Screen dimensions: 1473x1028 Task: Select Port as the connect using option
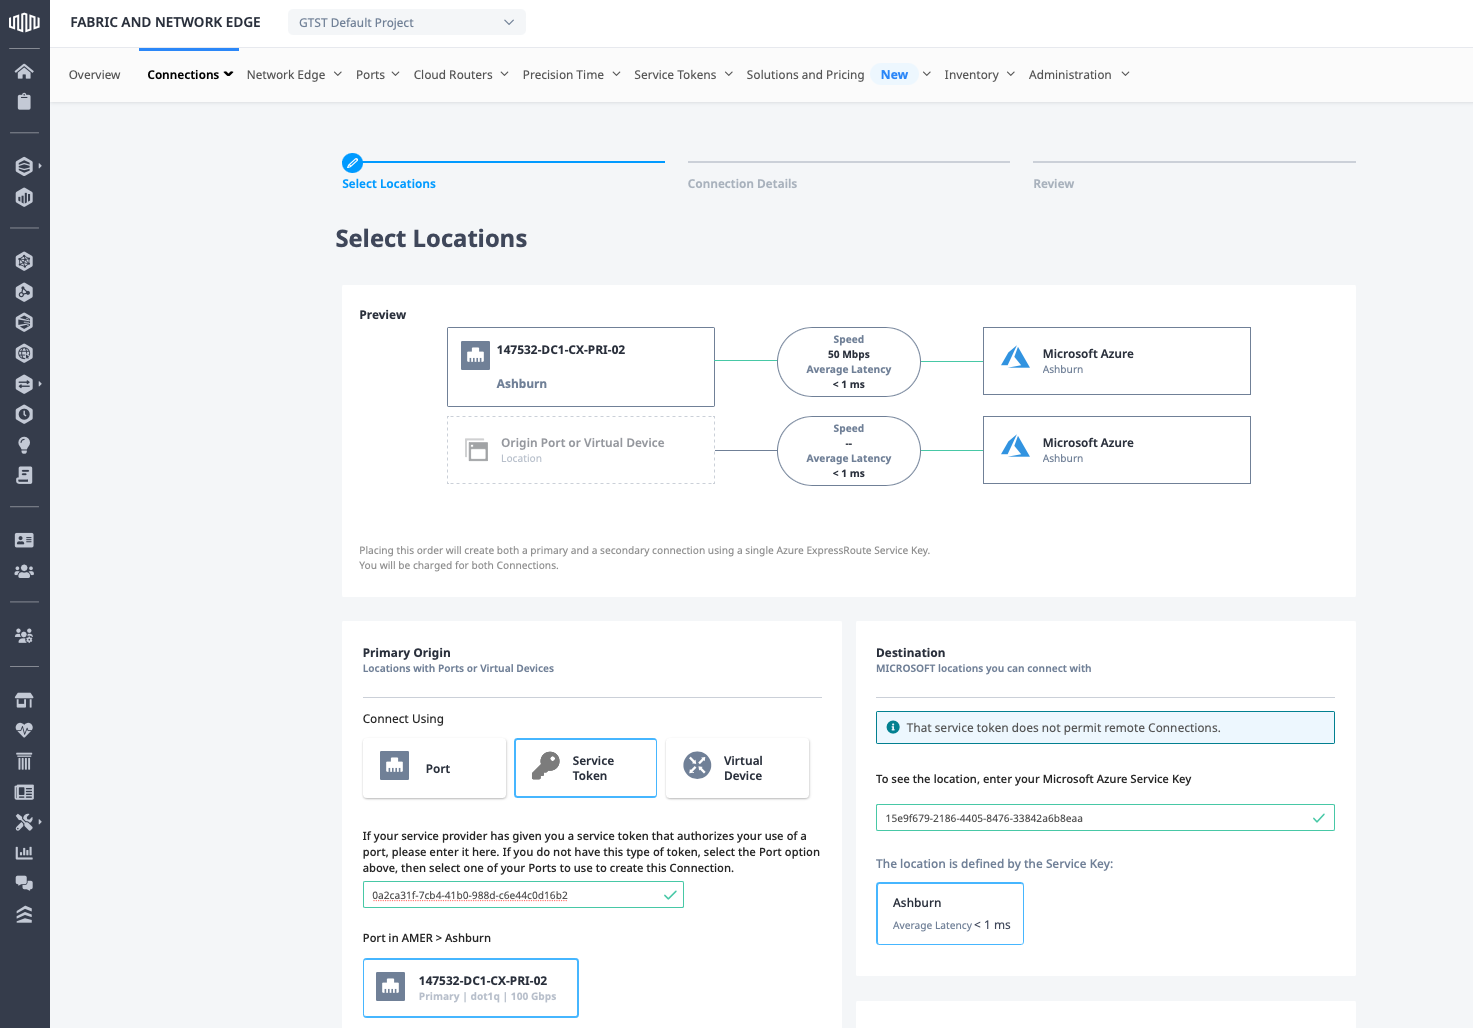coord(434,768)
